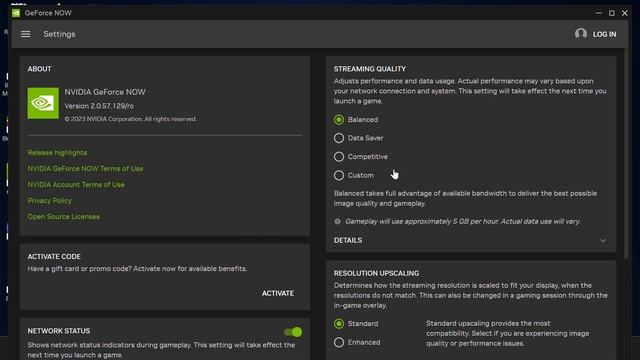Image resolution: width=640 pixels, height=360 pixels.
Task: Click the DETAILS section label
Action: pyautogui.click(x=348, y=240)
